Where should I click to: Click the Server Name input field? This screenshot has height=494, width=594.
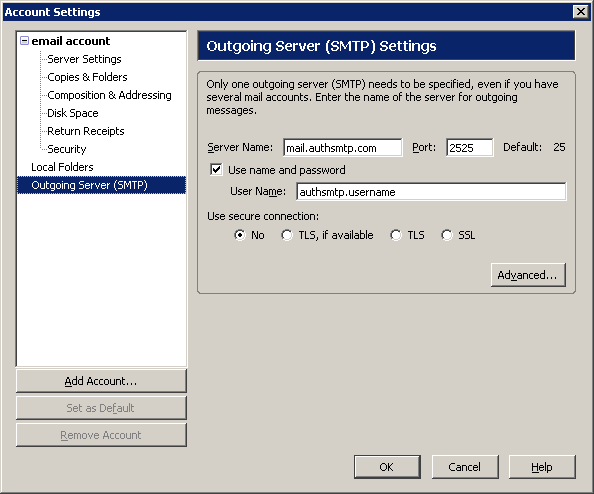point(342,147)
